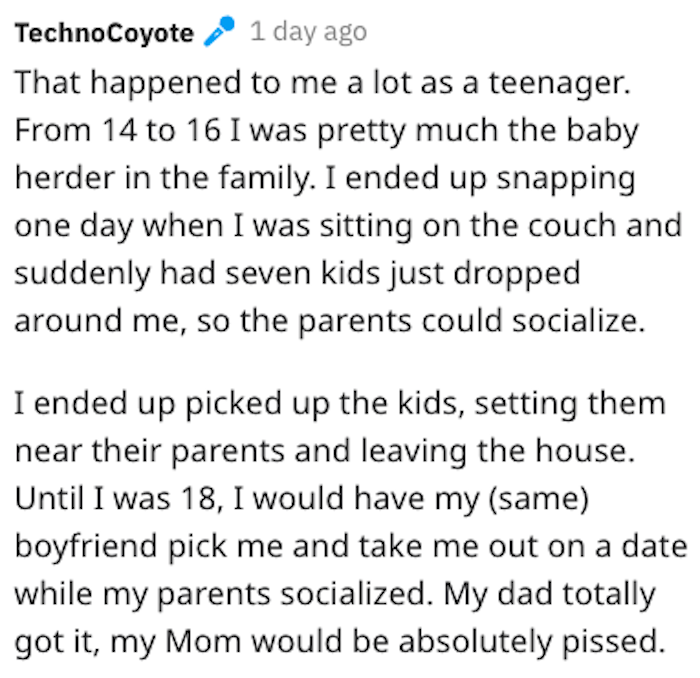This screenshot has height=678, width=700.
Task: Click the text 'Until I was 18'
Action: [x=119, y=499]
